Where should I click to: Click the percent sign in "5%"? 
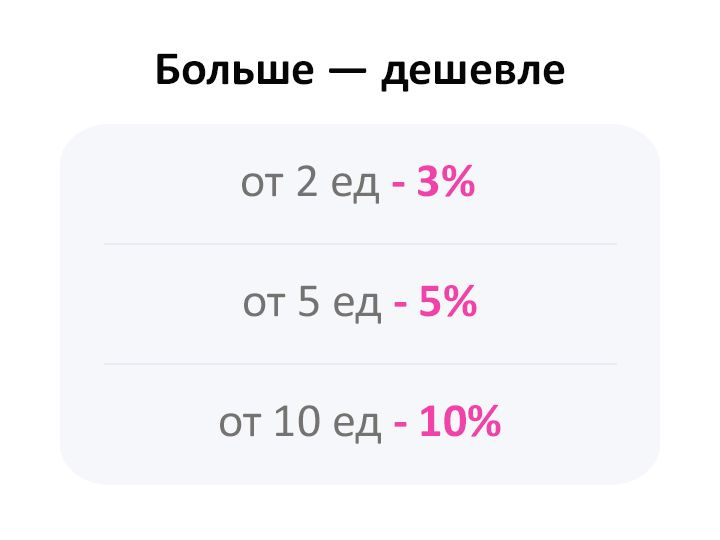point(461,301)
